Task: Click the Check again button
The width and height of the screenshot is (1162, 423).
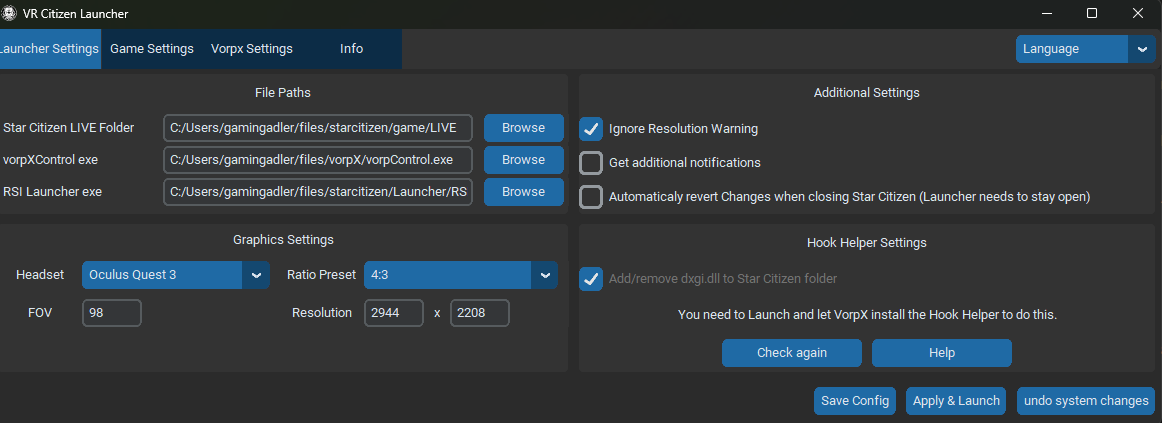Action: (791, 353)
